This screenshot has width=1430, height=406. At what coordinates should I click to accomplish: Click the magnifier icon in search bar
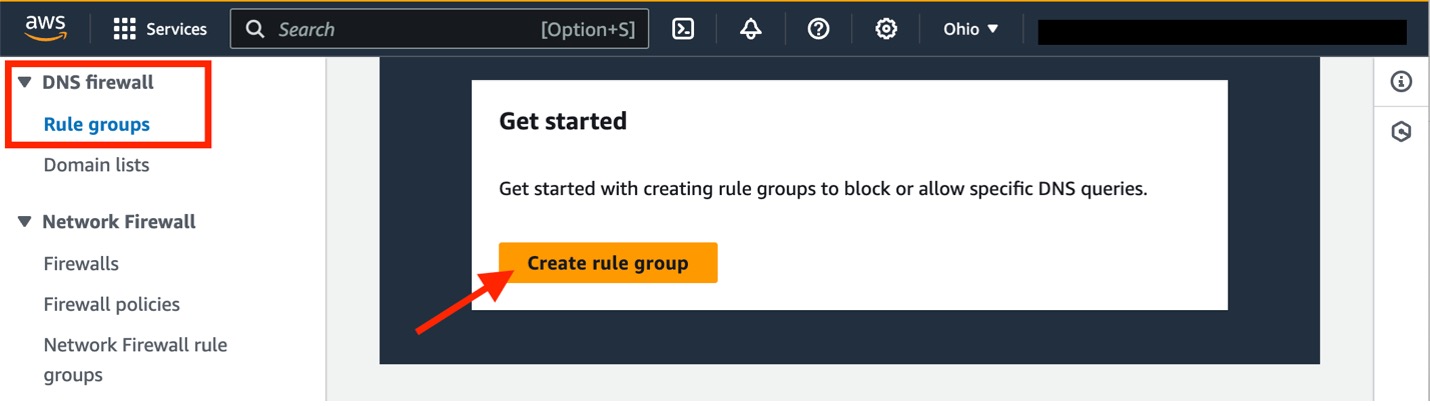click(256, 29)
